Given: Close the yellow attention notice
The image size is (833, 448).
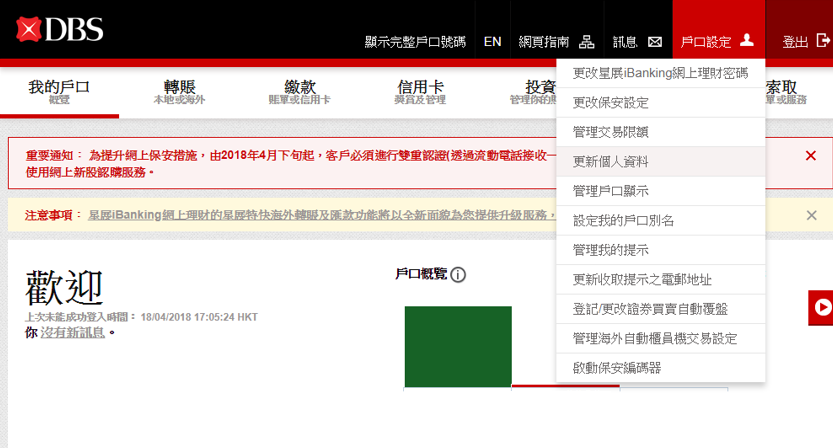Looking at the screenshot, I should (x=811, y=215).
